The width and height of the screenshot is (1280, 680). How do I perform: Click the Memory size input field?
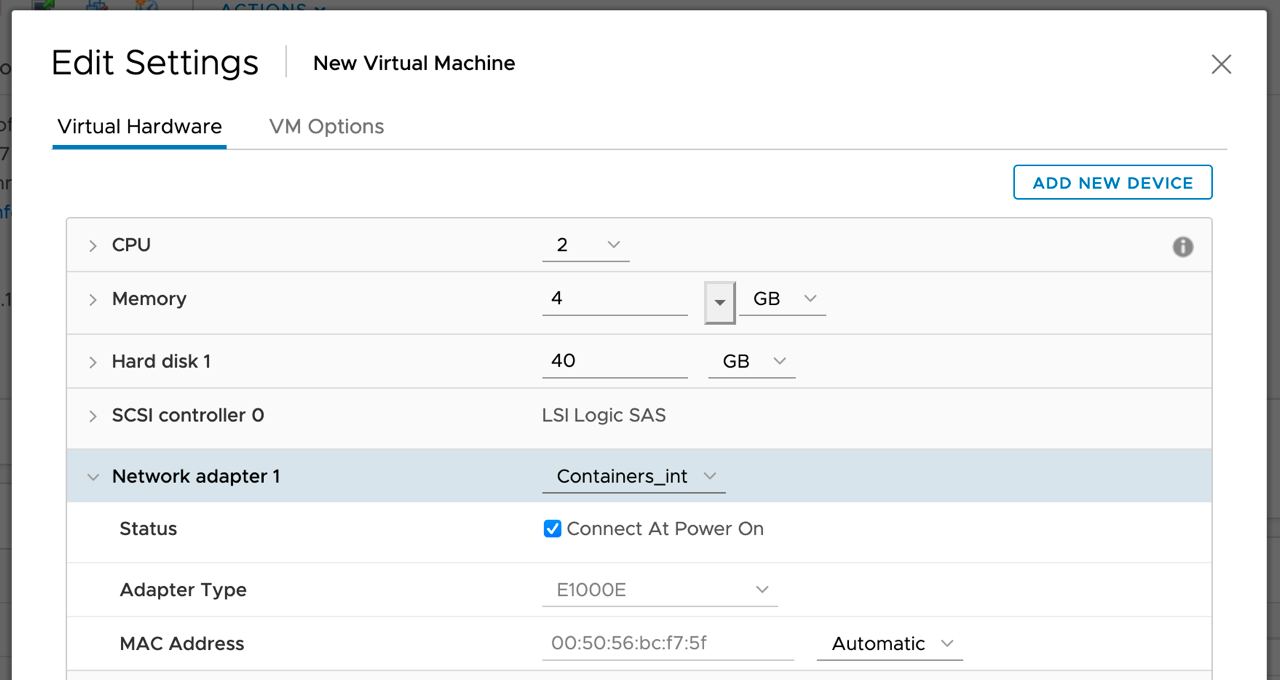[x=614, y=299]
